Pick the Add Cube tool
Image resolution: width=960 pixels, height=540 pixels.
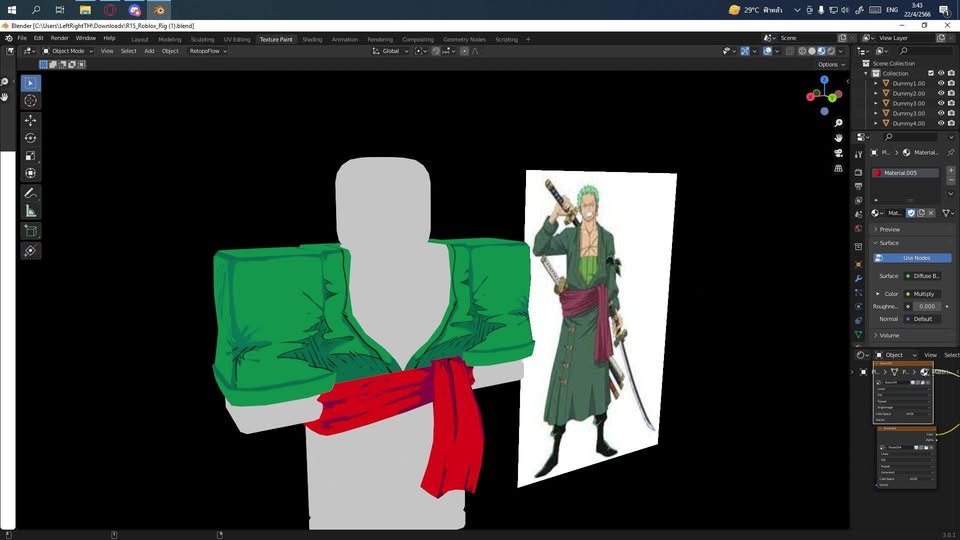(31, 231)
